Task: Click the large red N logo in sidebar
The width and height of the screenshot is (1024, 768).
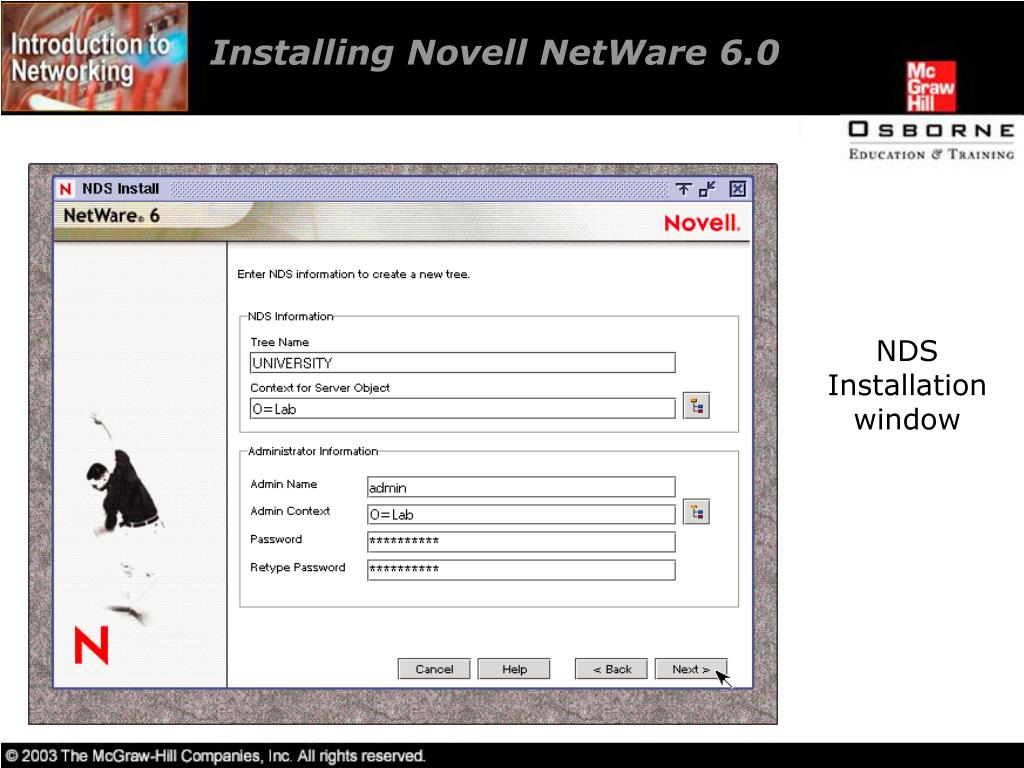Action: pos(91,645)
